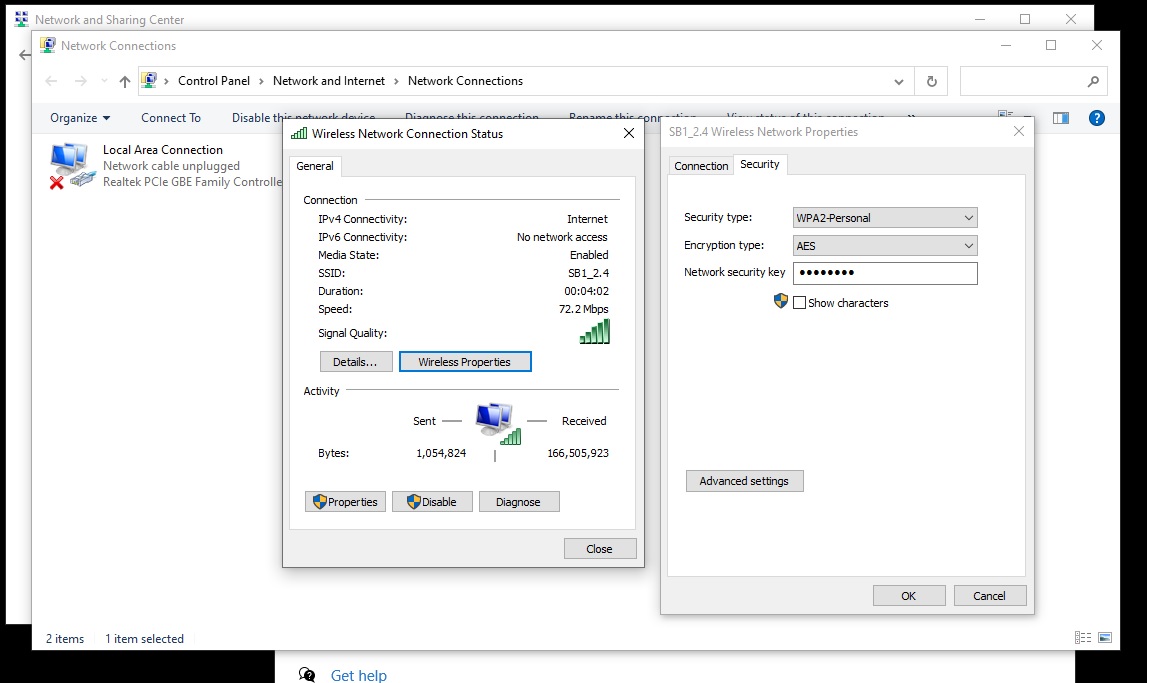The width and height of the screenshot is (1149, 683).
Task: Switch to details view in status bar
Action: [1082, 638]
